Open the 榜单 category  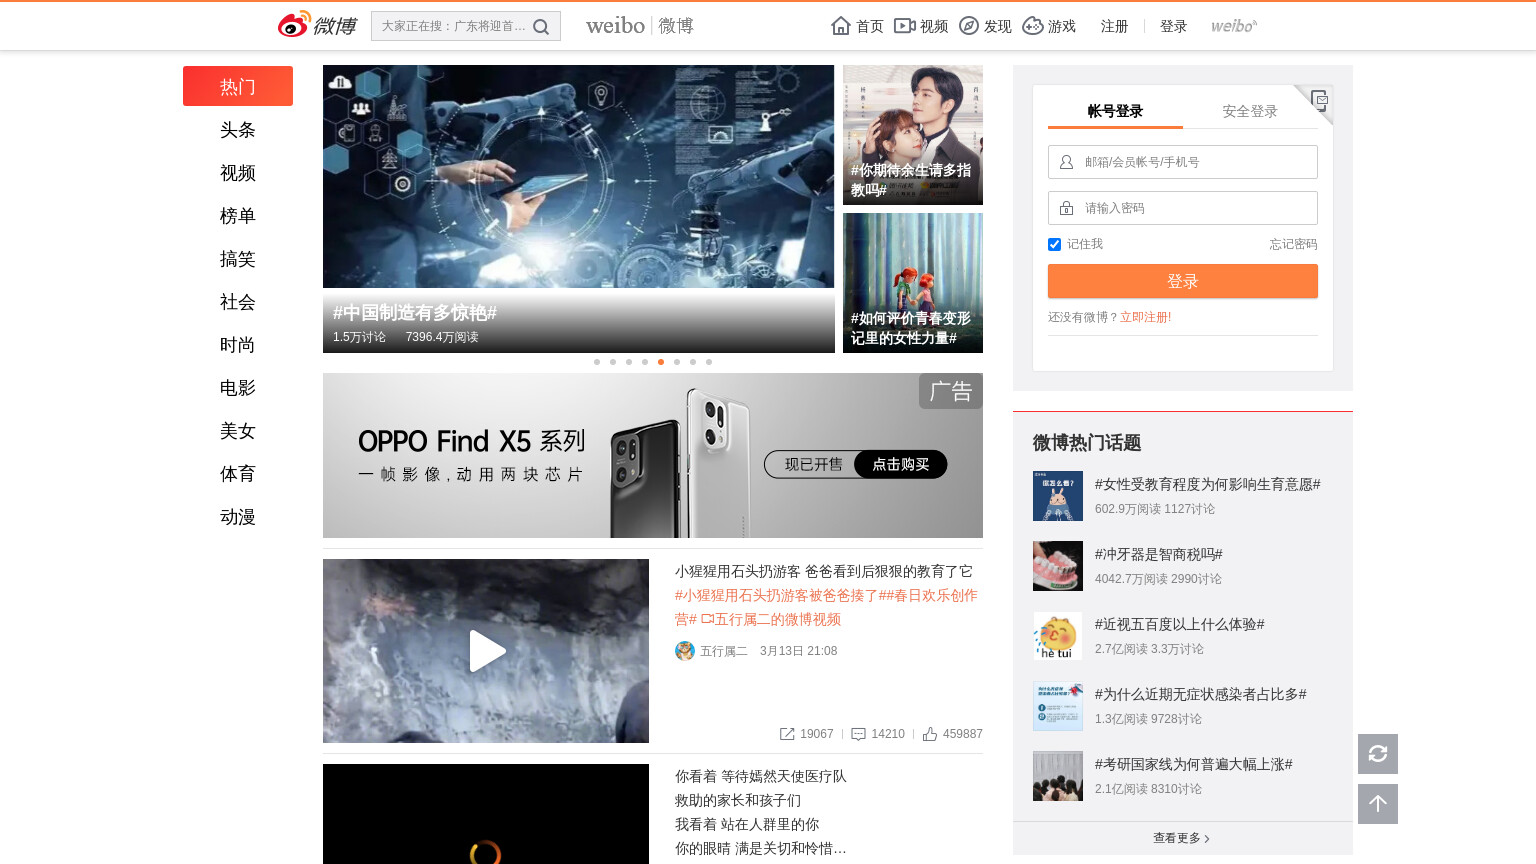click(238, 216)
